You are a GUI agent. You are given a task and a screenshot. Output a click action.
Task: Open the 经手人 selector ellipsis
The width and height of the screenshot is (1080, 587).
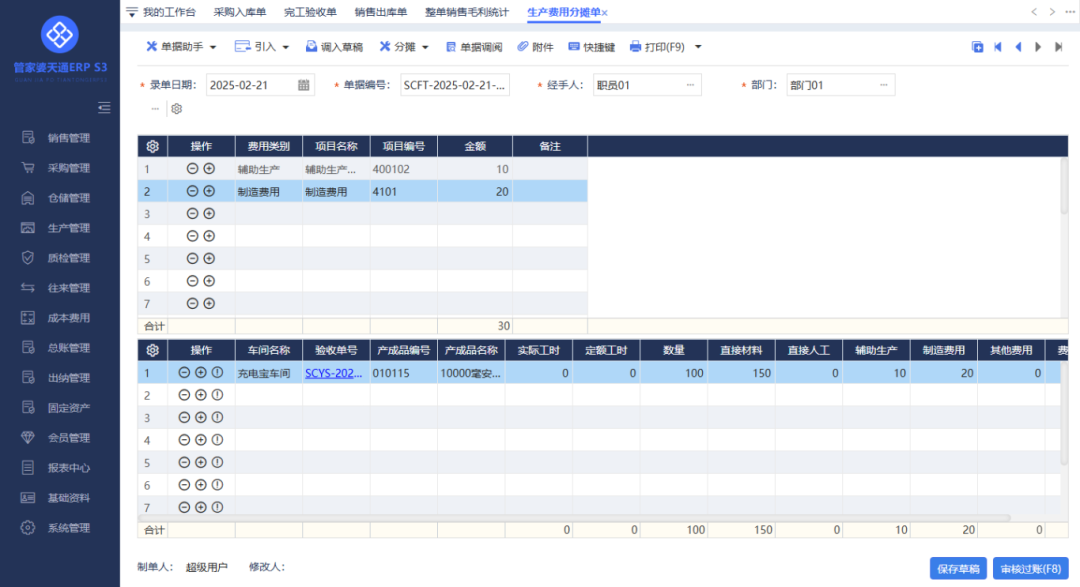(x=690, y=85)
